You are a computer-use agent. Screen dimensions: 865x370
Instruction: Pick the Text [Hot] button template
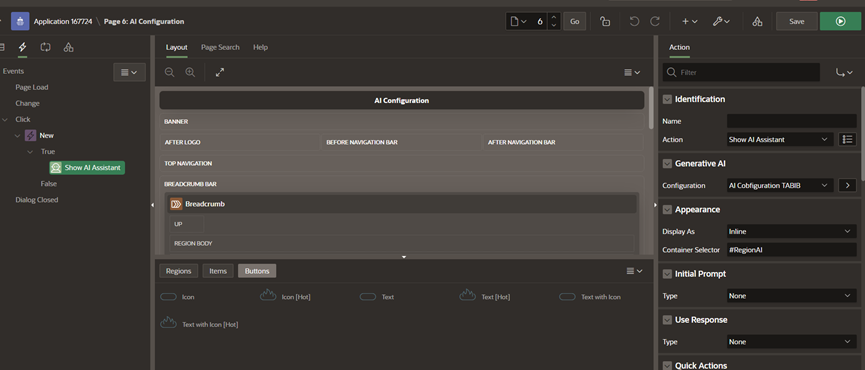tap(484, 297)
